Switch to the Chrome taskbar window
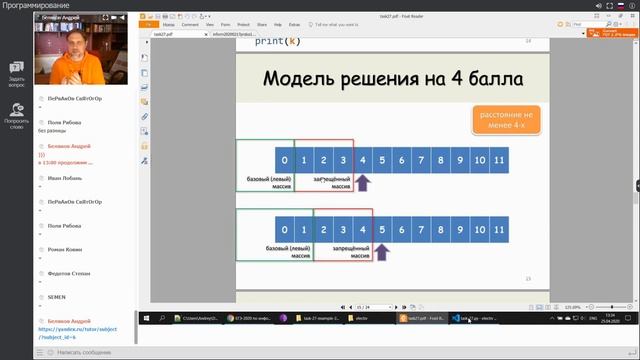This screenshot has width=640, height=360. coord(249,318)
